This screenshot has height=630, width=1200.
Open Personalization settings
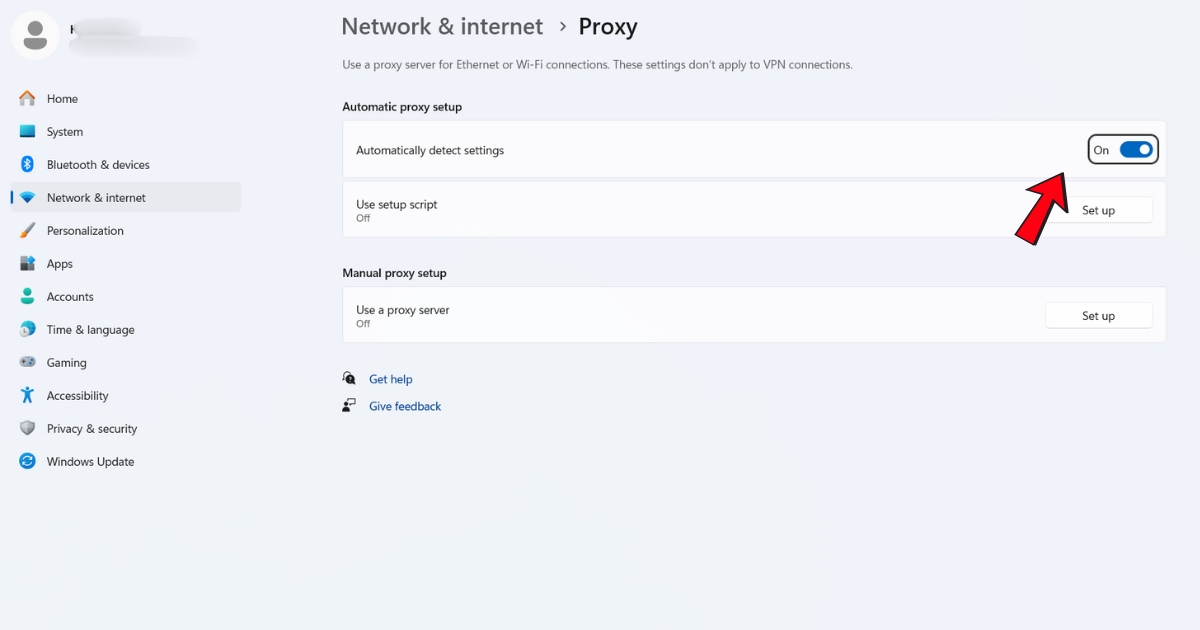coord(84,230)
